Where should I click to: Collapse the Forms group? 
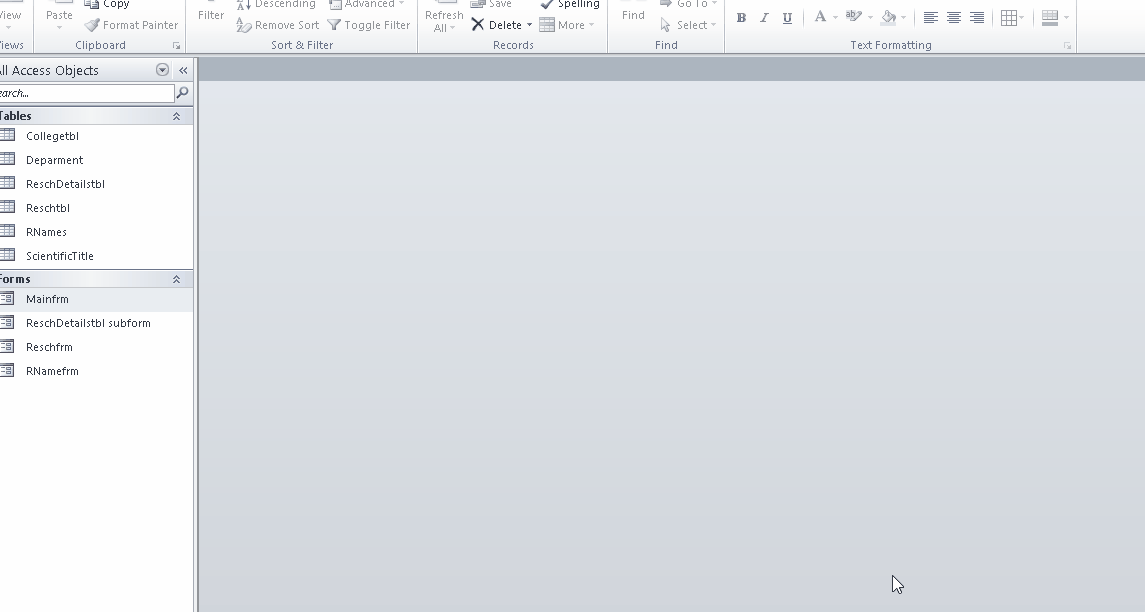176,279
